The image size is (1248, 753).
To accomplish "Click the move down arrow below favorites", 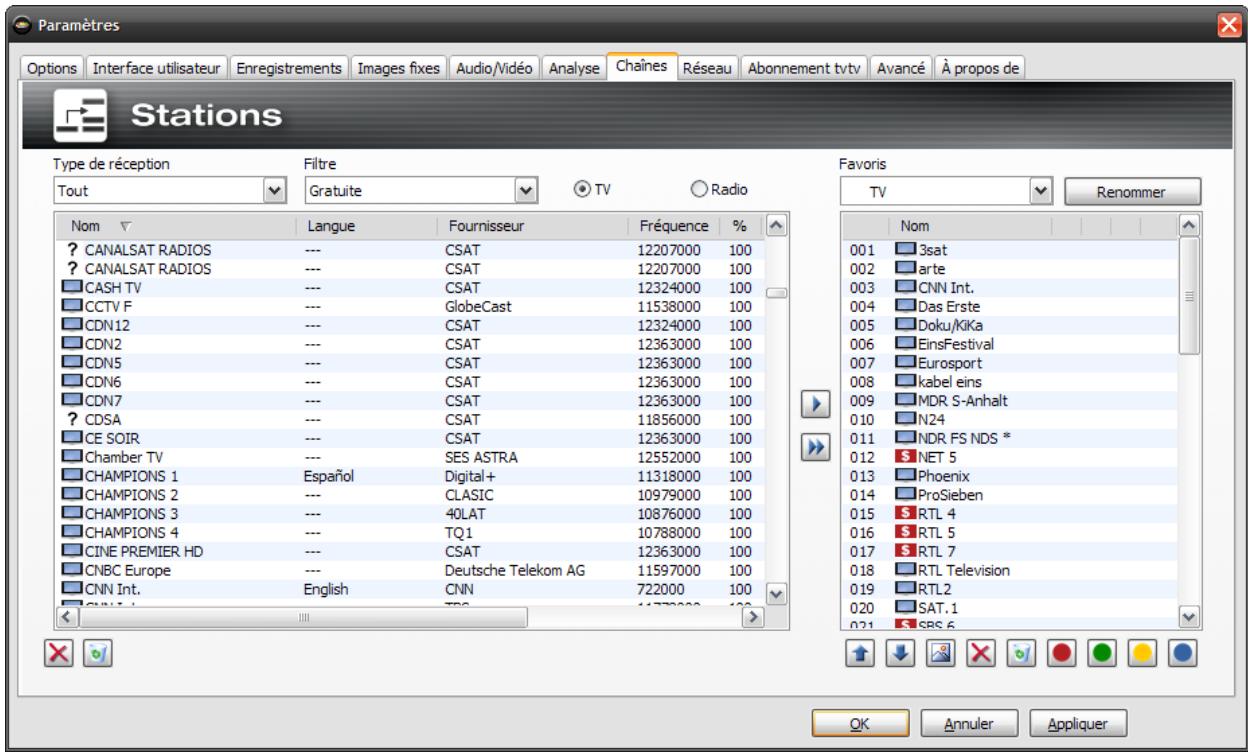I will tap(900, 653).
